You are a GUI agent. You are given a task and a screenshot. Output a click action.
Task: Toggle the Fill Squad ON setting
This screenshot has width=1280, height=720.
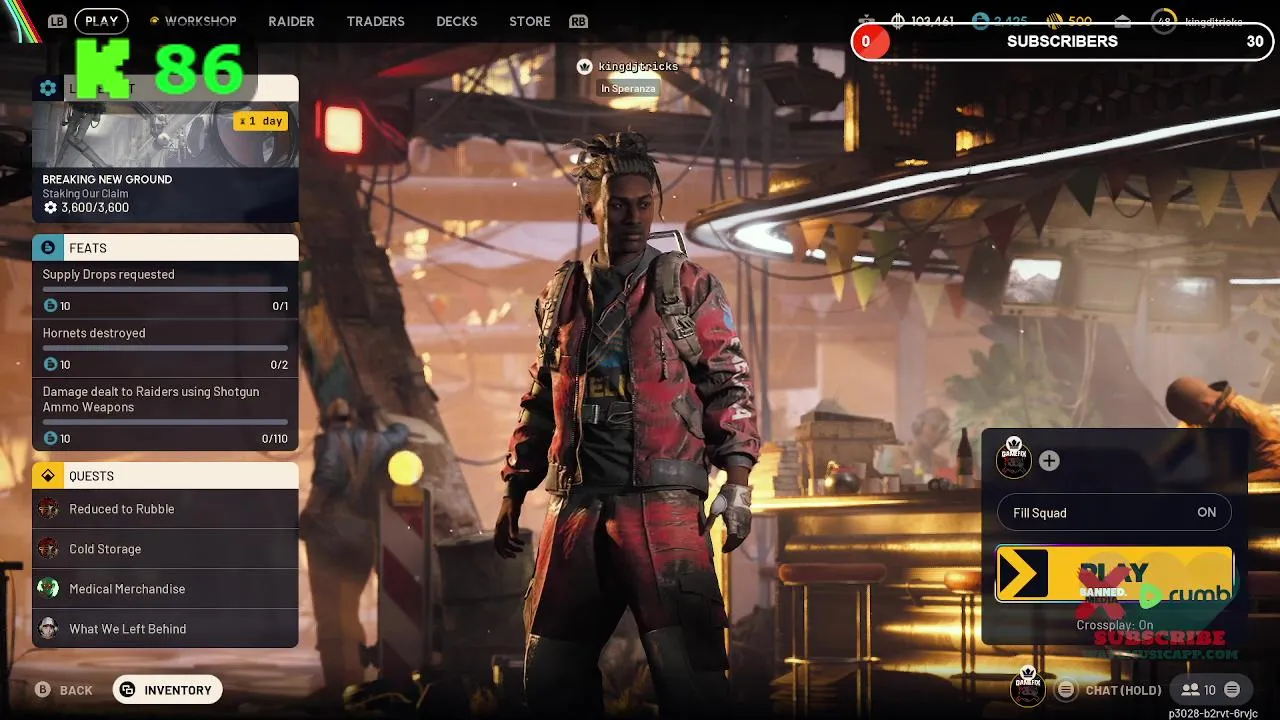coord(1114,513)
